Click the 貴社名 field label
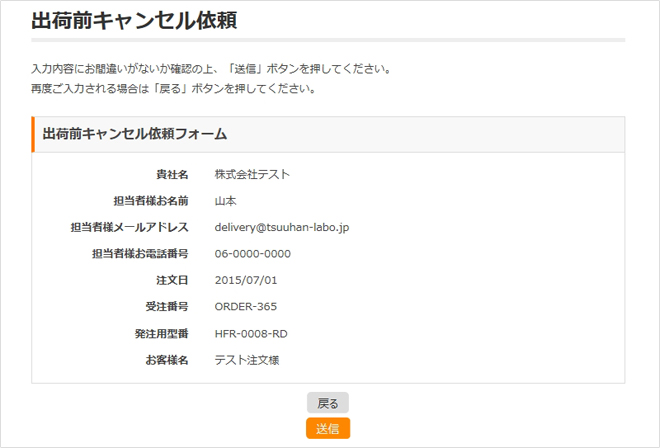Viewport: 660px width, 448px height. pos(172,174)
